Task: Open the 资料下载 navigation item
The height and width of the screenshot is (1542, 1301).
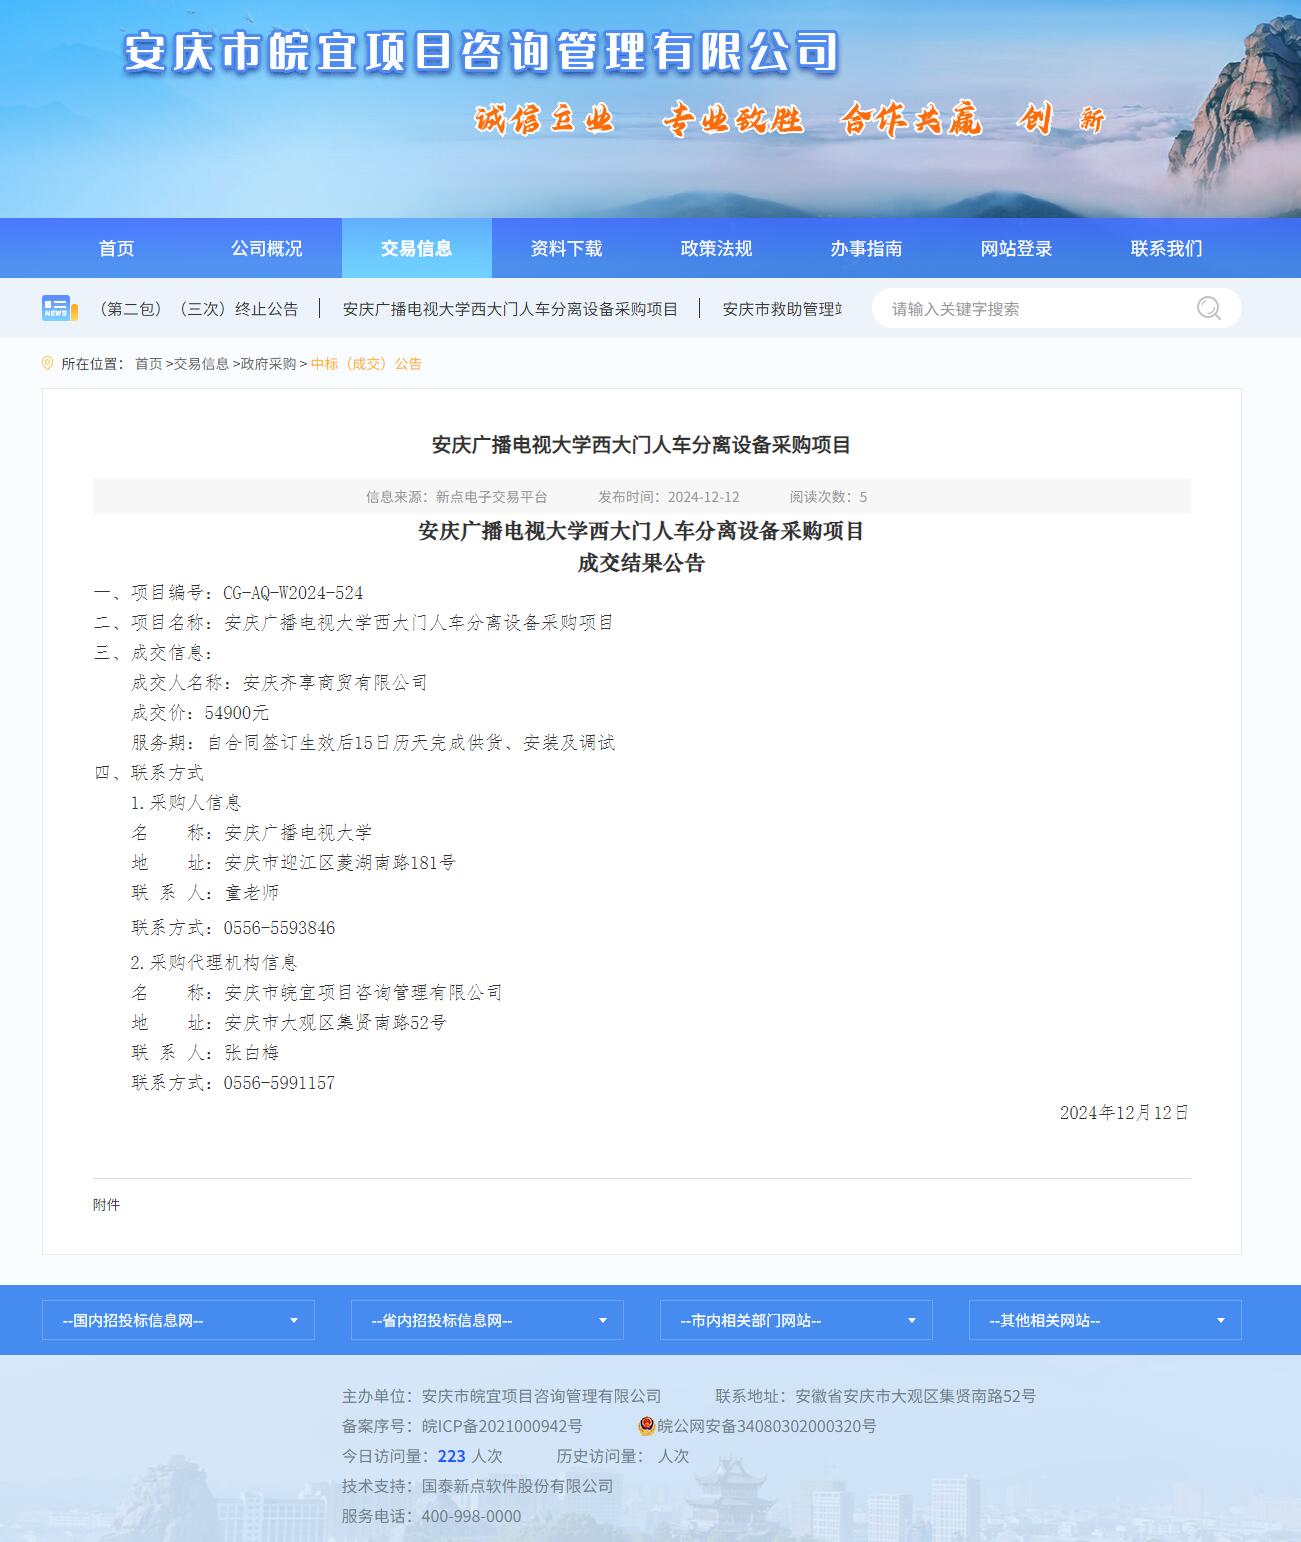Action: pyautogui.click(x=566, y=248)
